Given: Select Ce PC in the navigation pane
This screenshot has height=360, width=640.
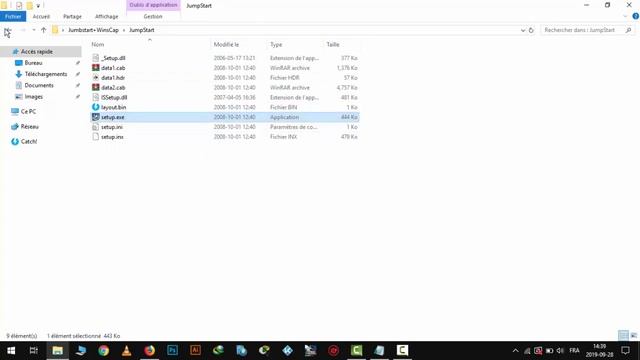Looking at the screenshot, I should [28, 111].
